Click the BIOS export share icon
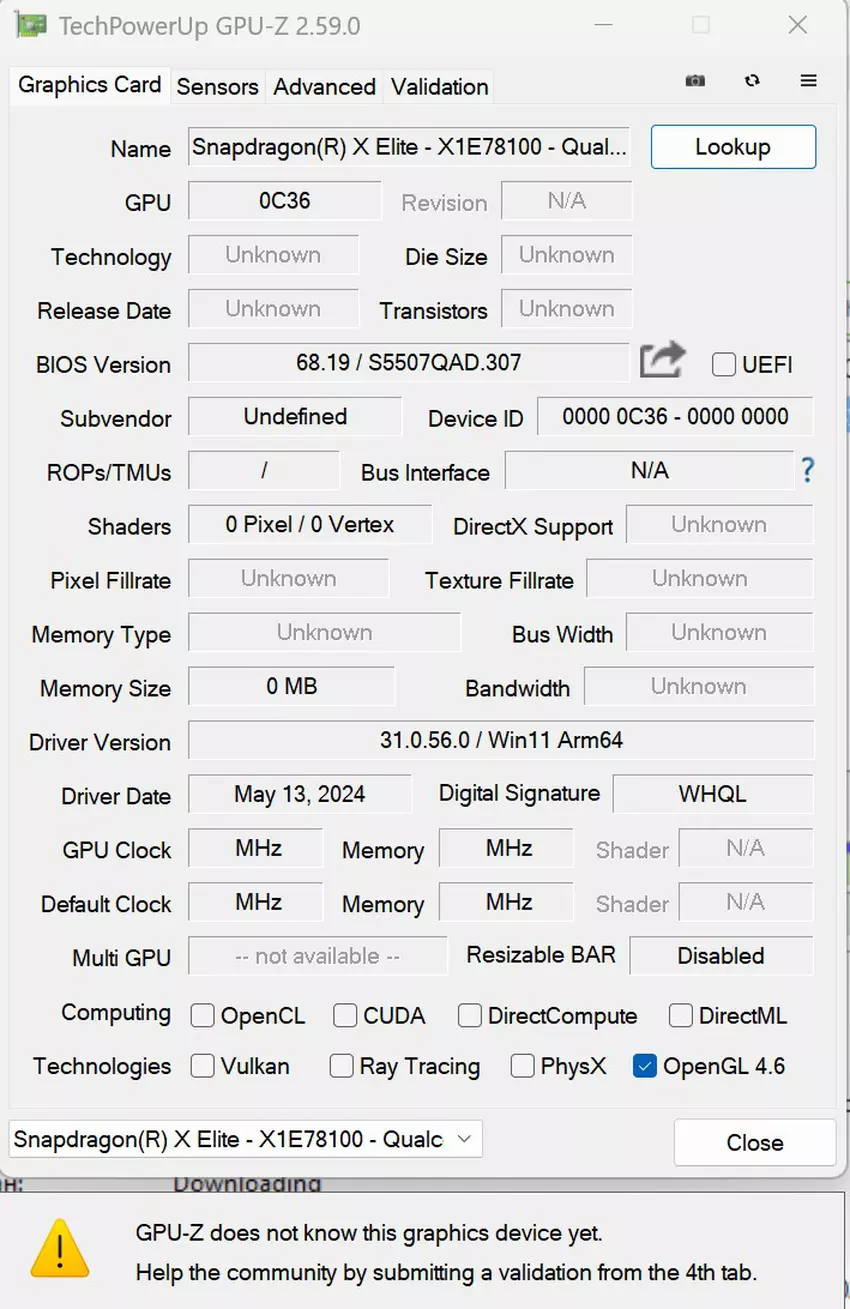The width and height of the screenshot is (850, 1309). point(662,360)
